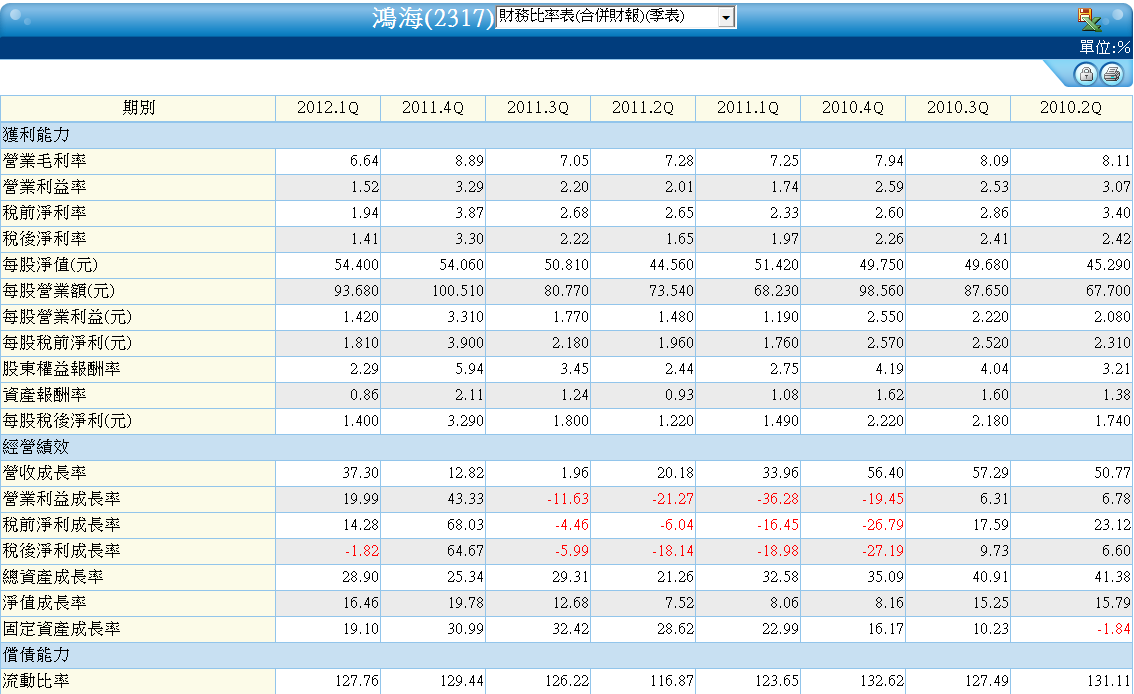1134x694 pixels.
Task: Select the 流動比率 row label
Action: pos(36,681)
